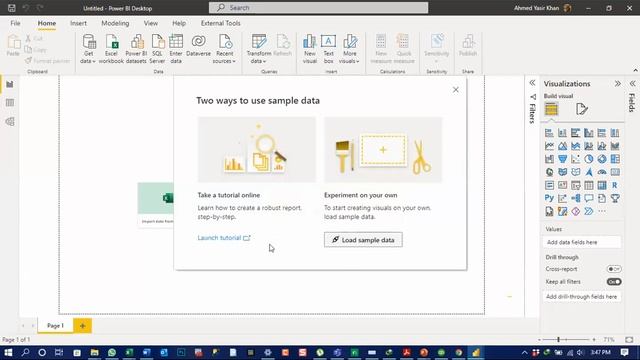The height and width of the screenshot is (360, 640).
Task: Open More visuals dropdown
Action: tap(349, 49)
